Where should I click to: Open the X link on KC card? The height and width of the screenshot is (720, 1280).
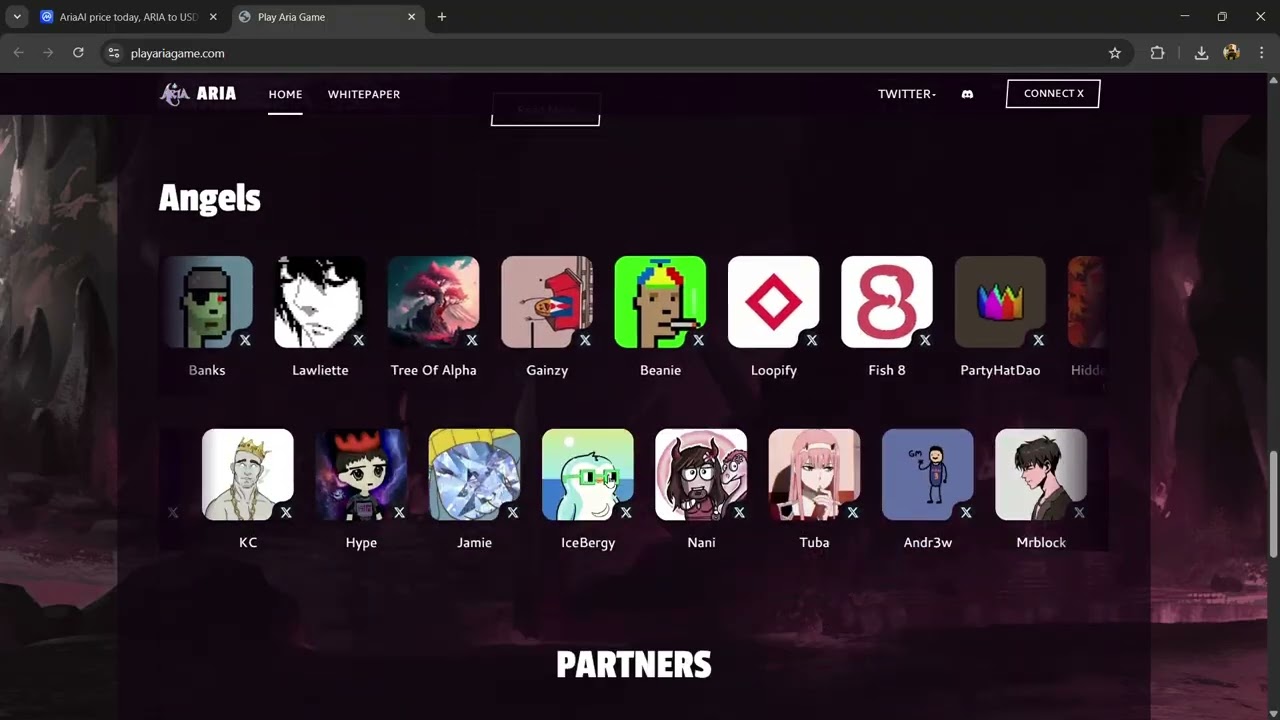pyautogui.click(x=286, y=512)
